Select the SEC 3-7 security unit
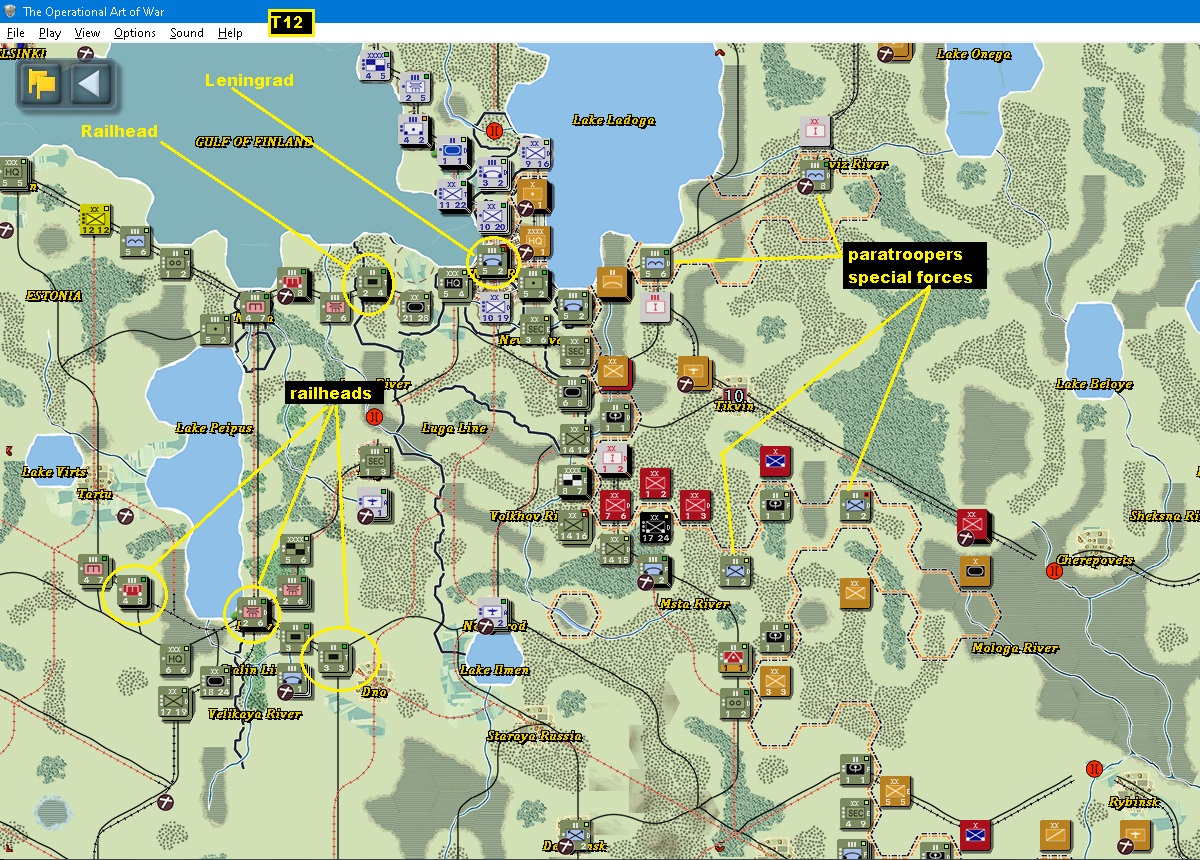1200x860 pixels. pos(575,351)
